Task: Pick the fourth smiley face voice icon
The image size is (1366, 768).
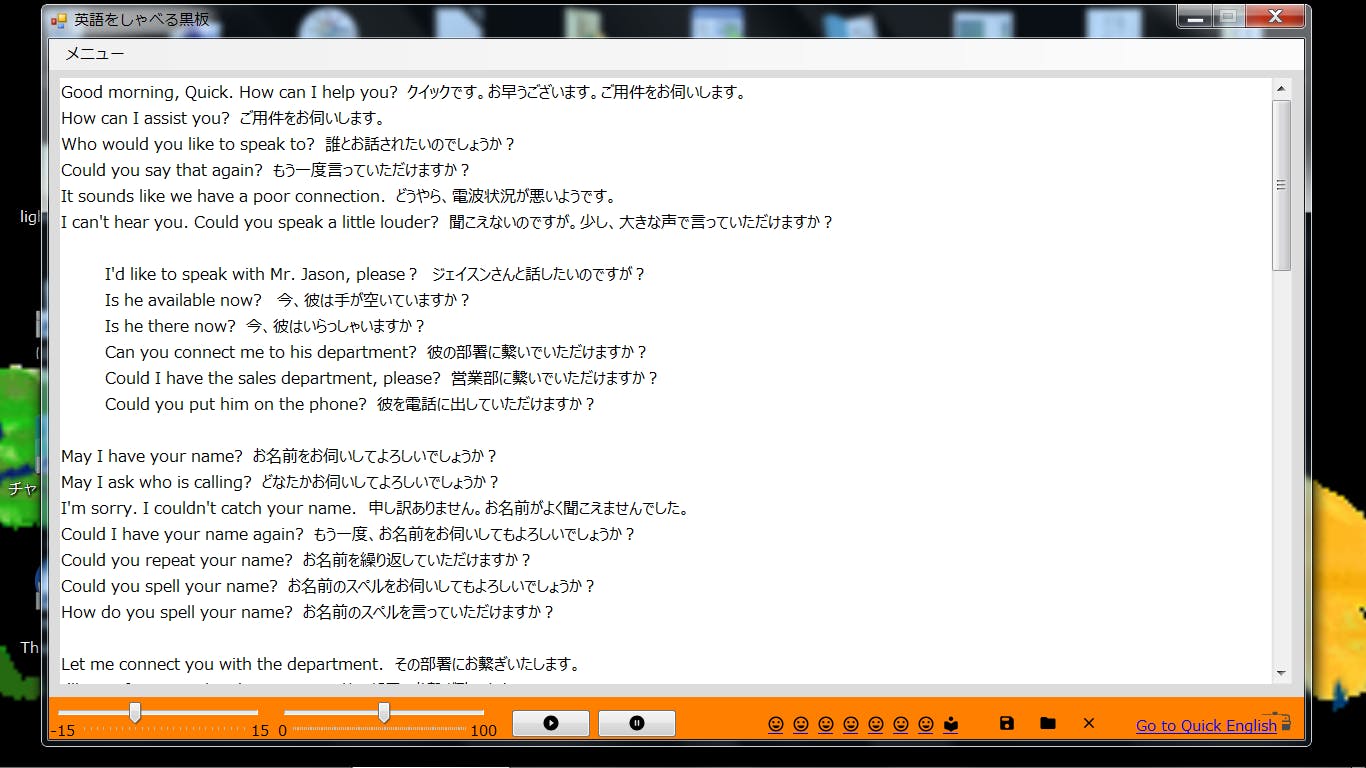Action: click(x=851, y=724)
